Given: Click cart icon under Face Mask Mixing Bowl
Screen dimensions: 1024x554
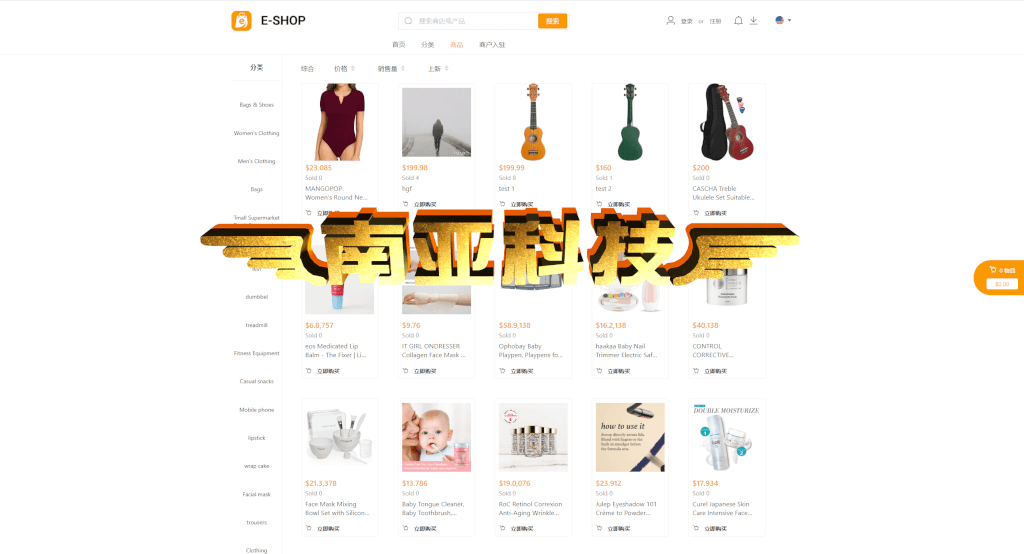Looking at the screenshot, I should pos(309,528).
